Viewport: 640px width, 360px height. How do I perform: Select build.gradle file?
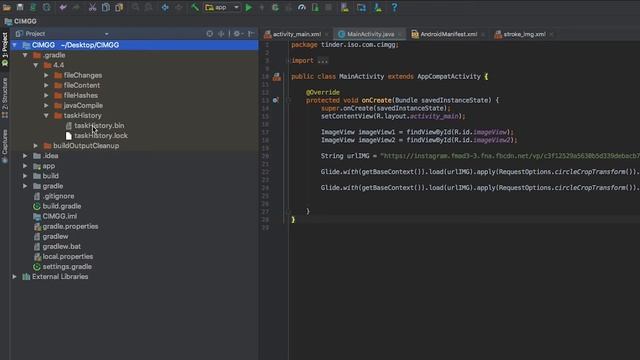point(62,206)
